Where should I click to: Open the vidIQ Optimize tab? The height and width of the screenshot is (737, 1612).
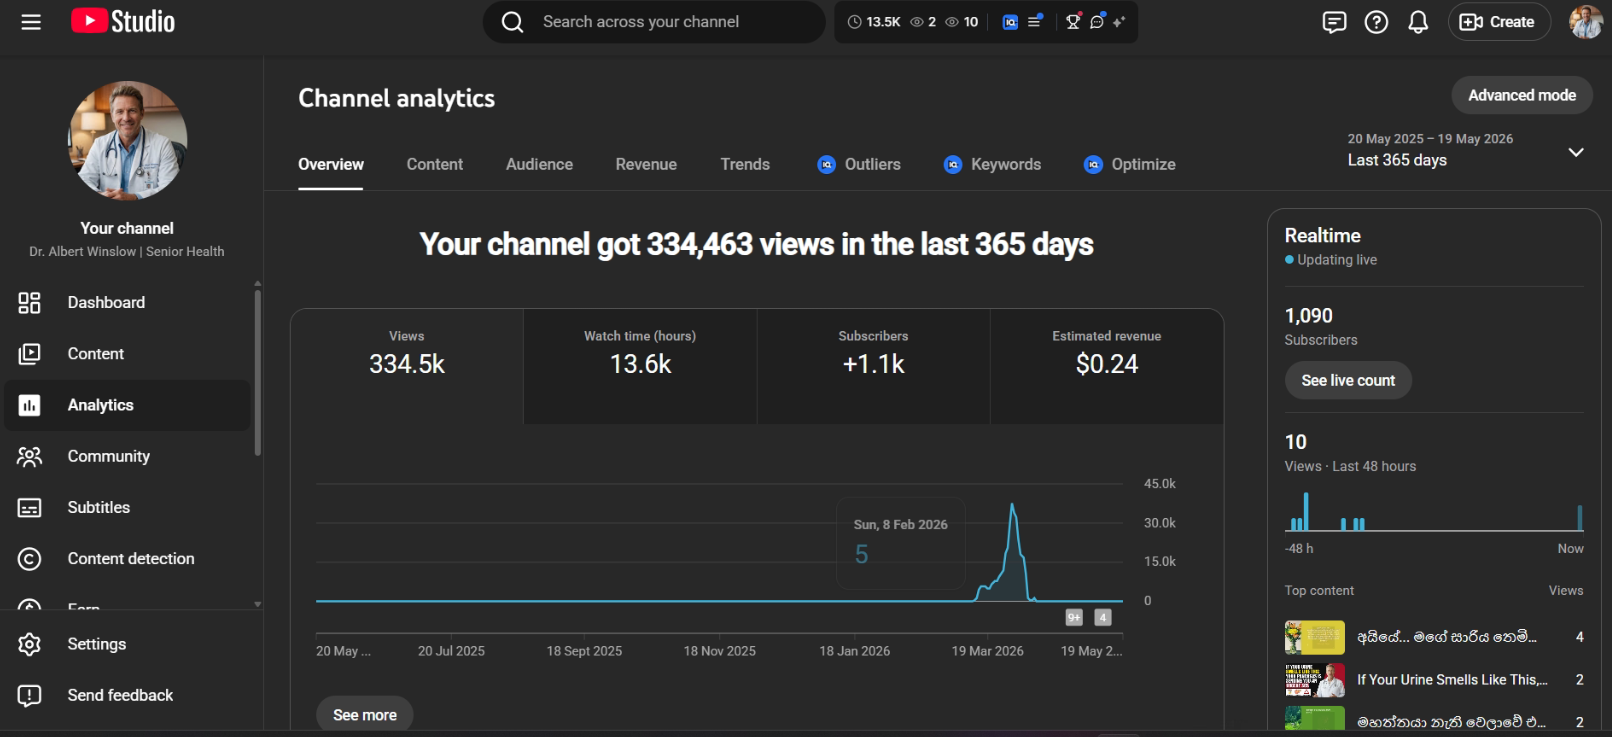[x=1130, y=165]
